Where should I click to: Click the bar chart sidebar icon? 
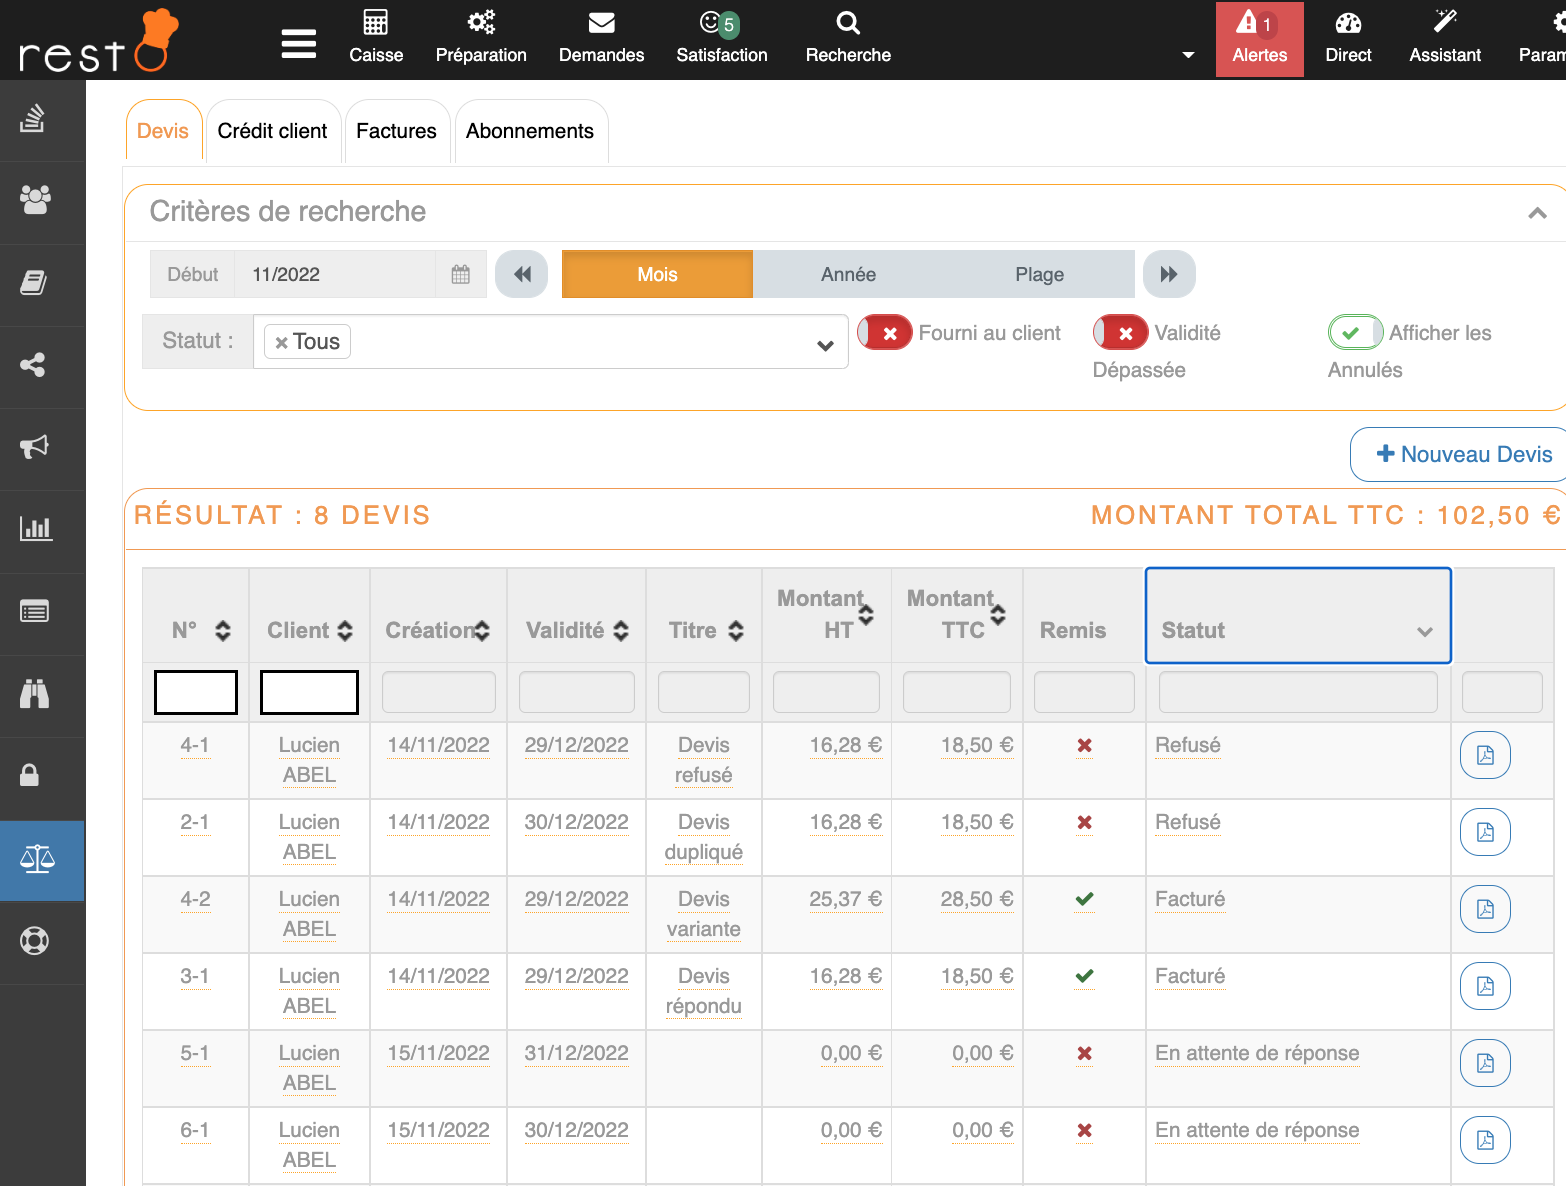pyautogui.click(x=35, y=529)
